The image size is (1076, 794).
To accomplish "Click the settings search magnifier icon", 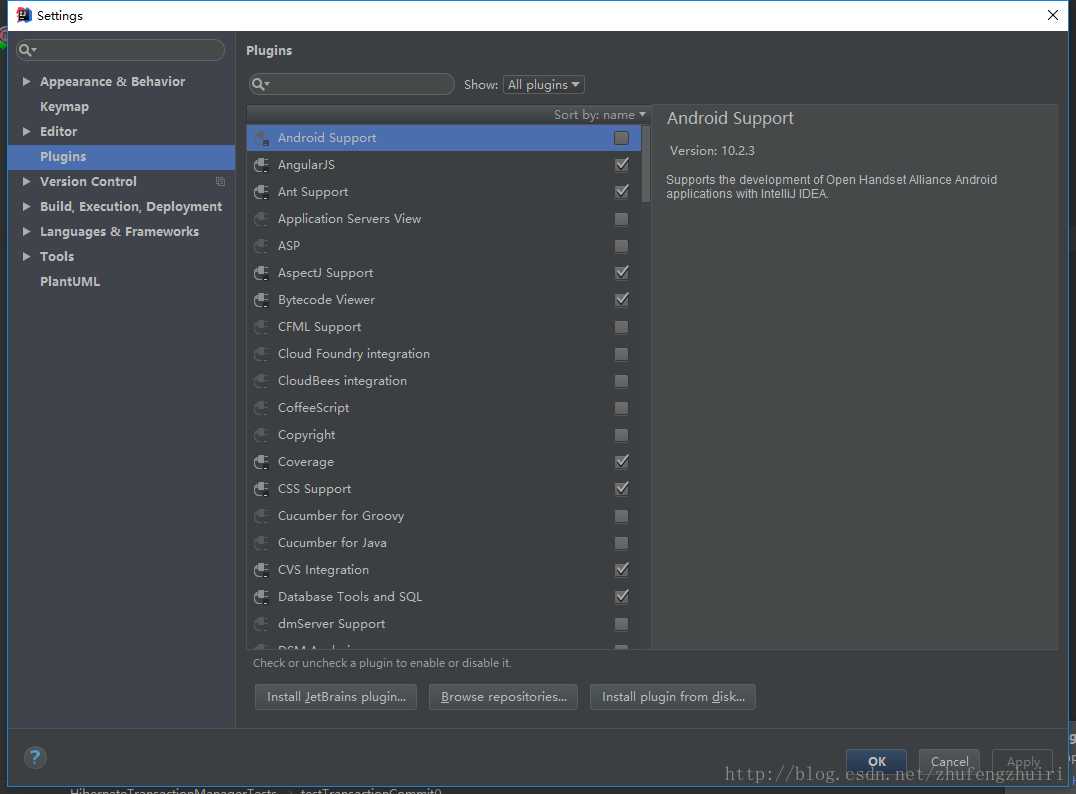I will (x=27, y=50).
